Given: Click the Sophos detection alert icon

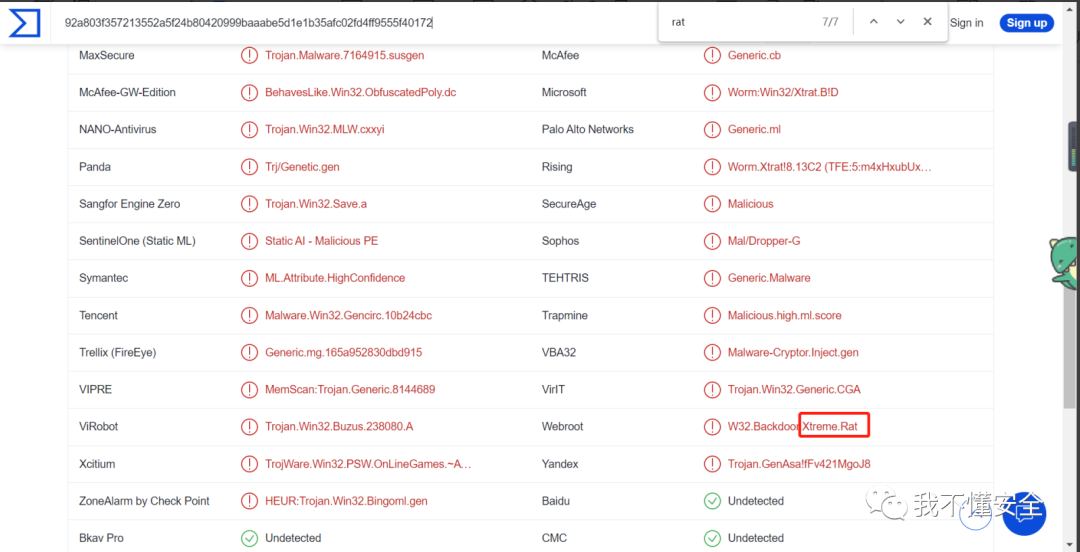Looking at the screenshot, I should pos(712,241).
